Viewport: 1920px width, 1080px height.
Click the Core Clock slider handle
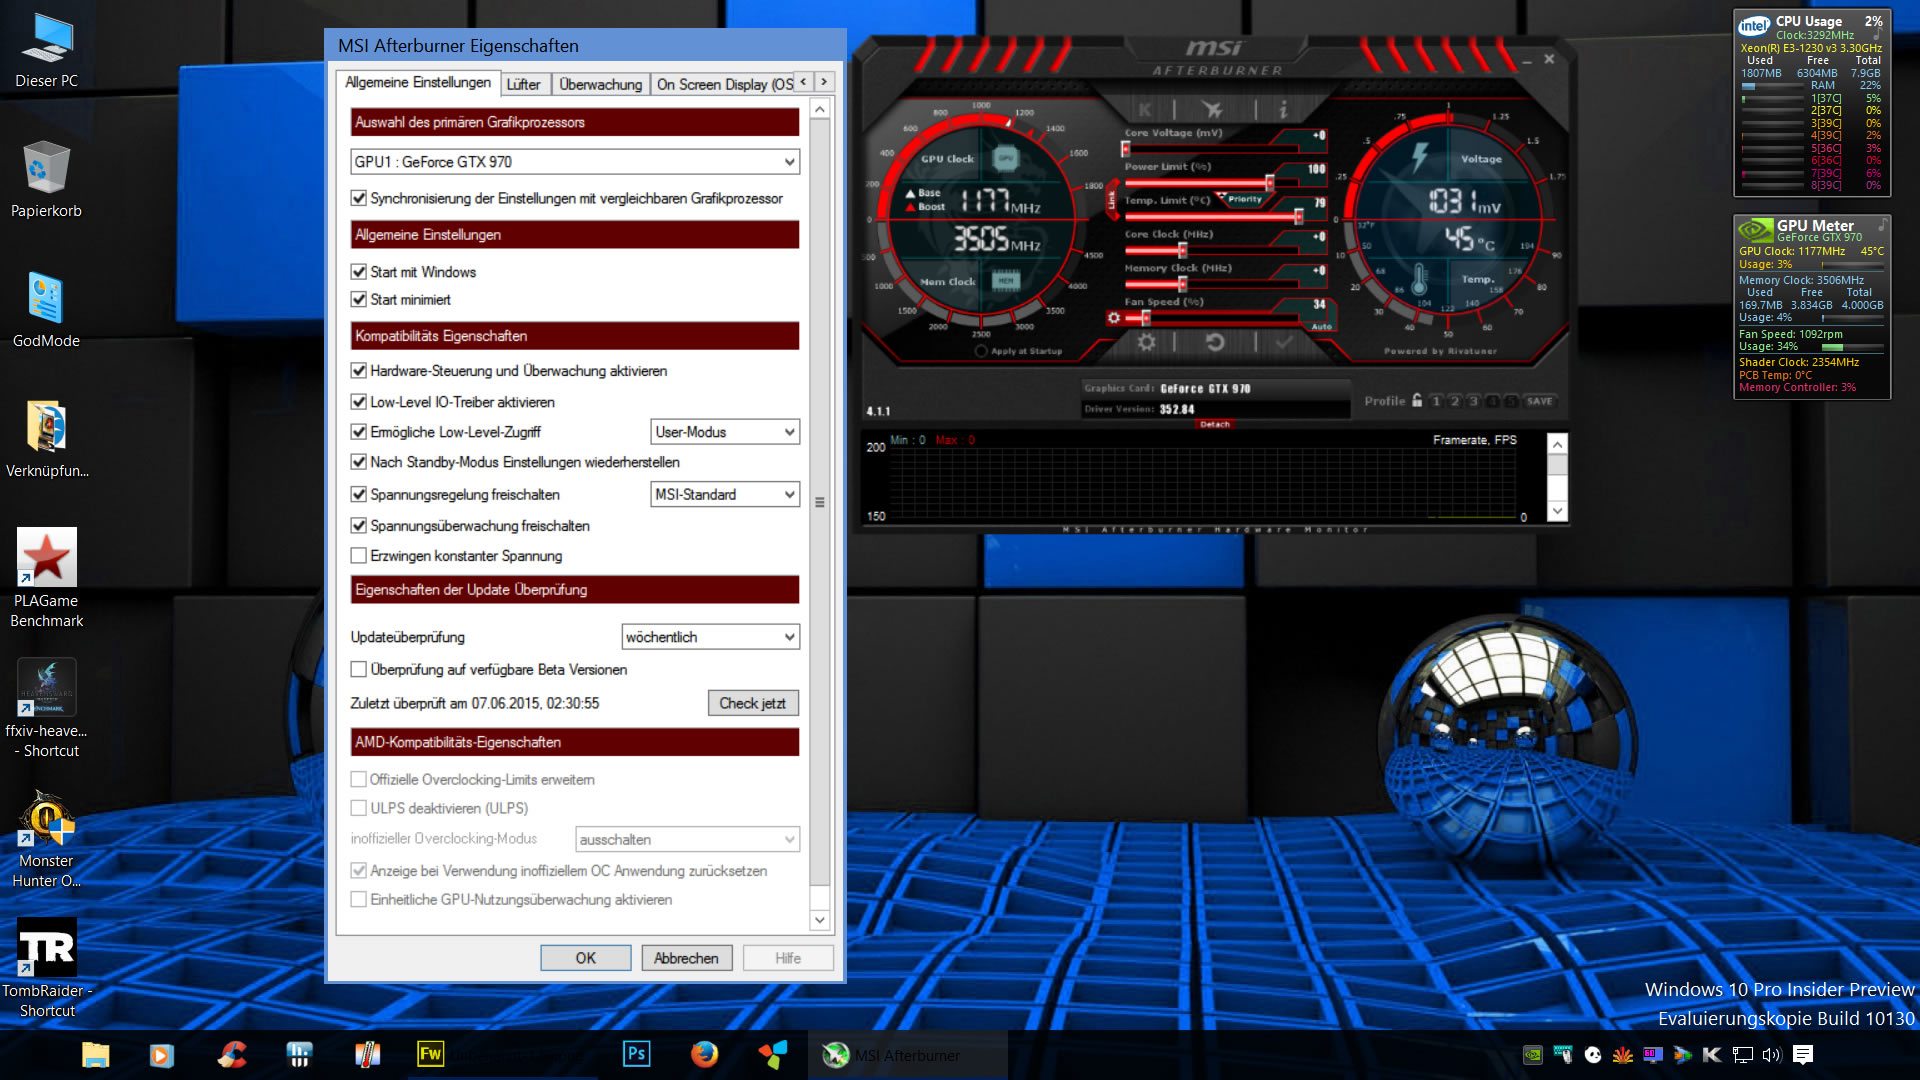click(x=1182, y=250)
